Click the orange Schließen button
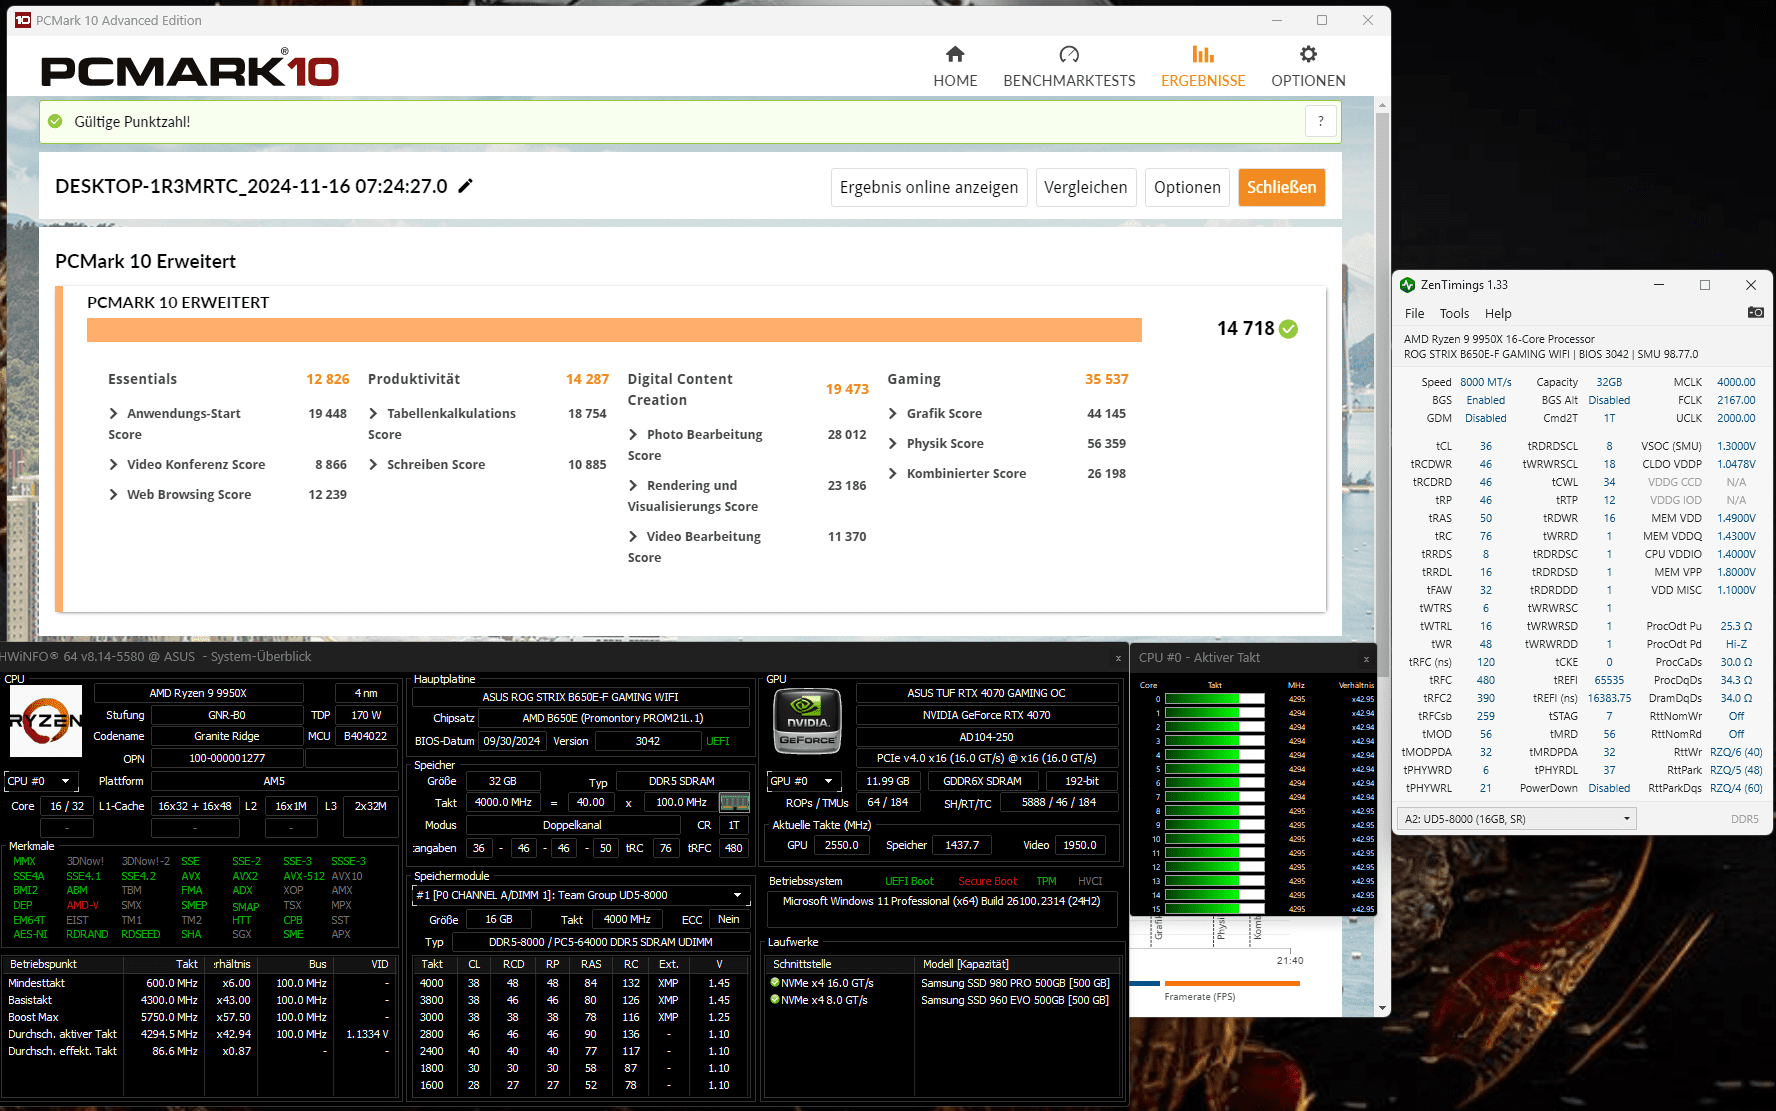1776x1111 pixels. point(1281,187)
